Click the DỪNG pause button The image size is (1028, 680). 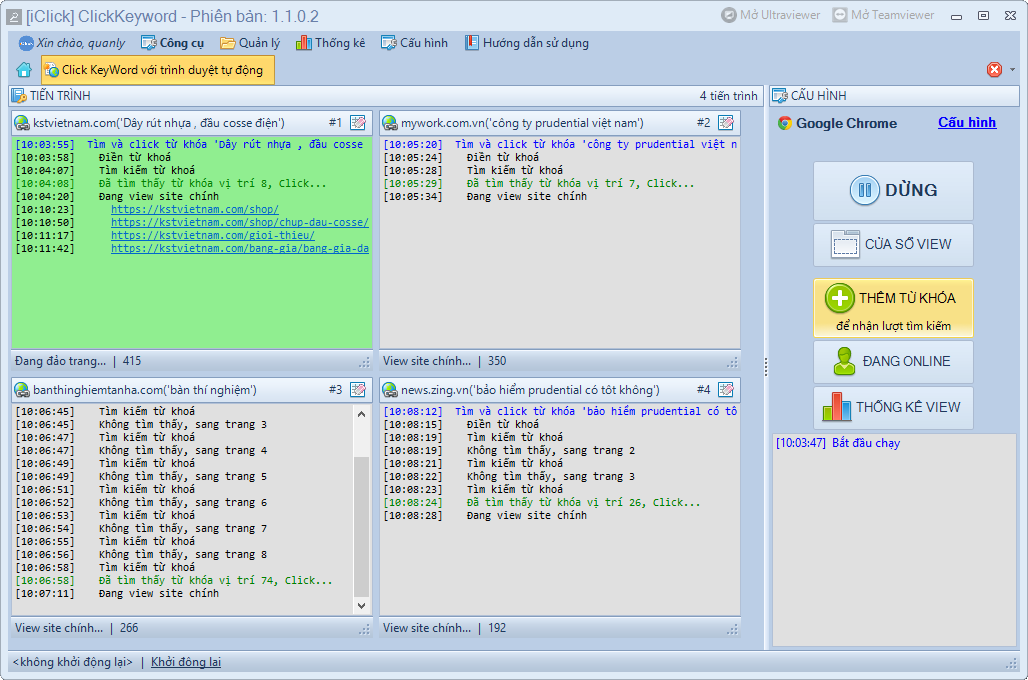(893, 191)
